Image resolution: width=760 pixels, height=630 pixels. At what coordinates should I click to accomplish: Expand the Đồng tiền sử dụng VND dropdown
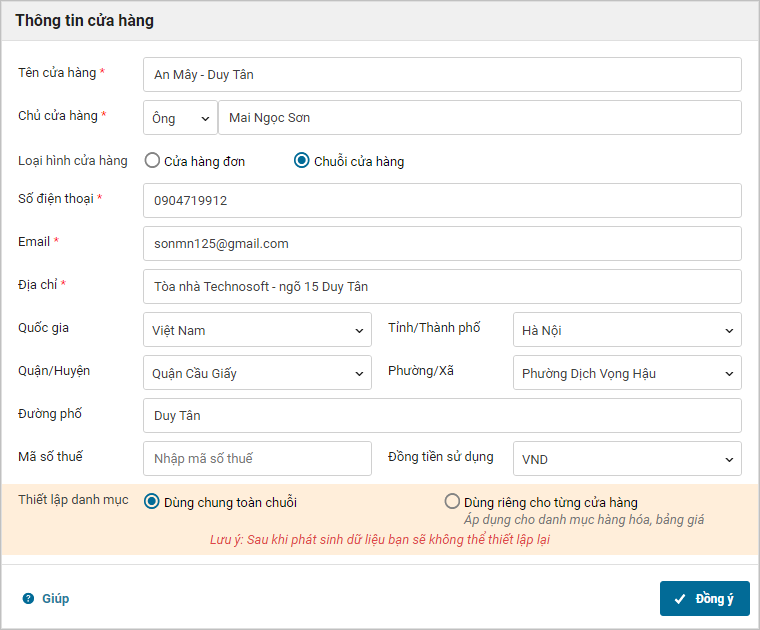627,459
